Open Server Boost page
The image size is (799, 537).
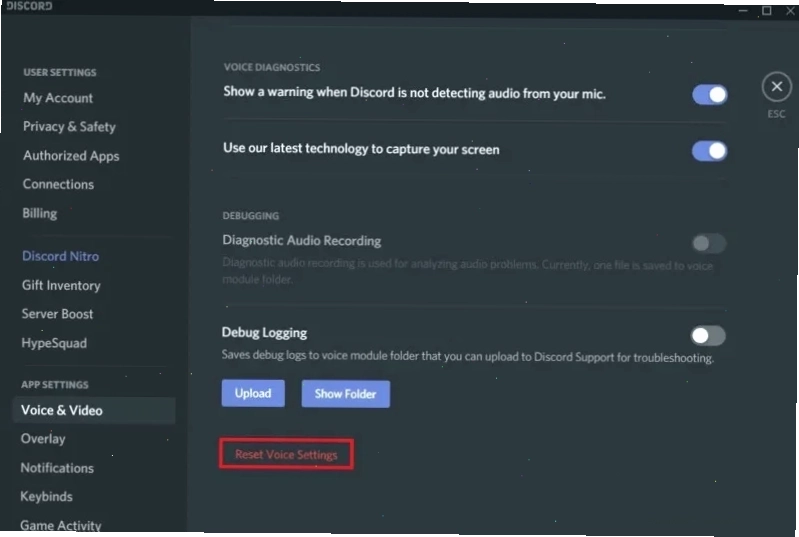pyautogui.click(x=57, y=314)
